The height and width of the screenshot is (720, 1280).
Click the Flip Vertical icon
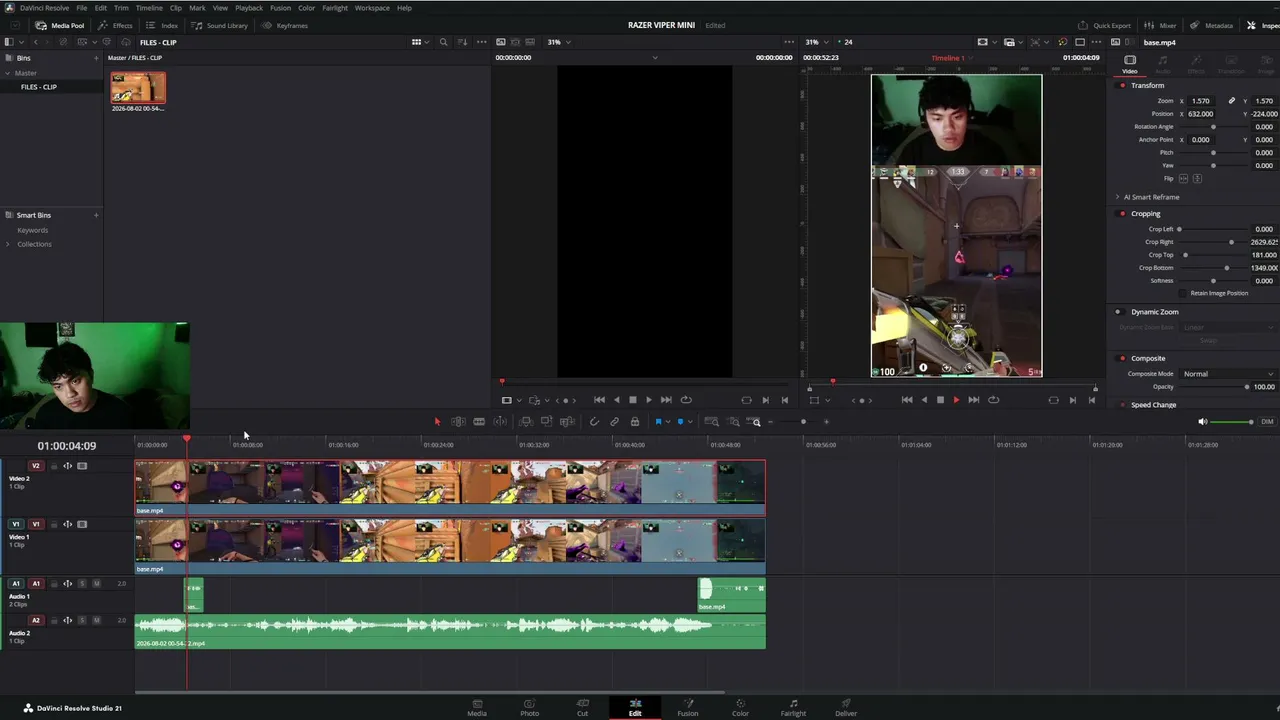(x=1197, y=179)
